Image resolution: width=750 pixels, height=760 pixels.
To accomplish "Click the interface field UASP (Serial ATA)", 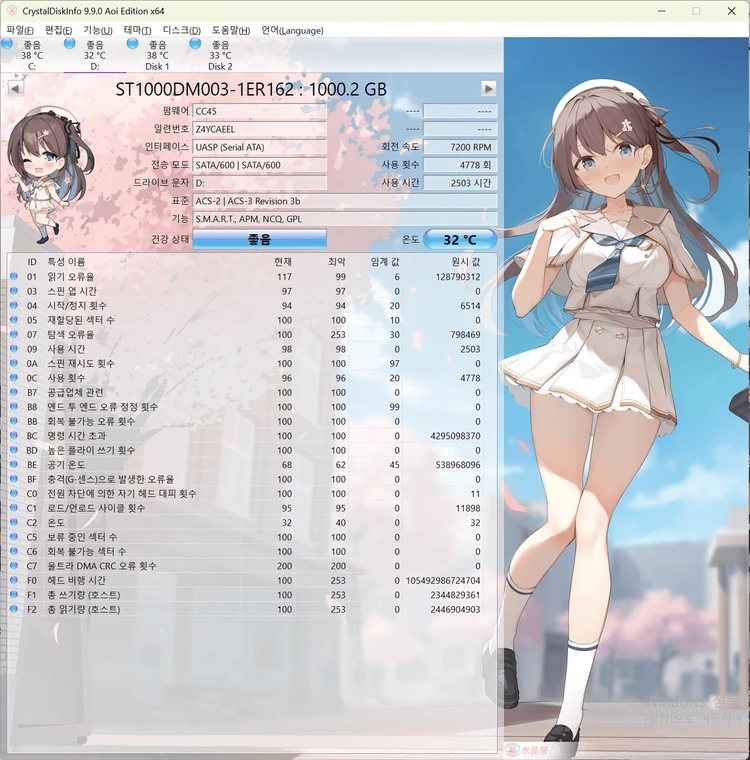I will pos(259,147).
